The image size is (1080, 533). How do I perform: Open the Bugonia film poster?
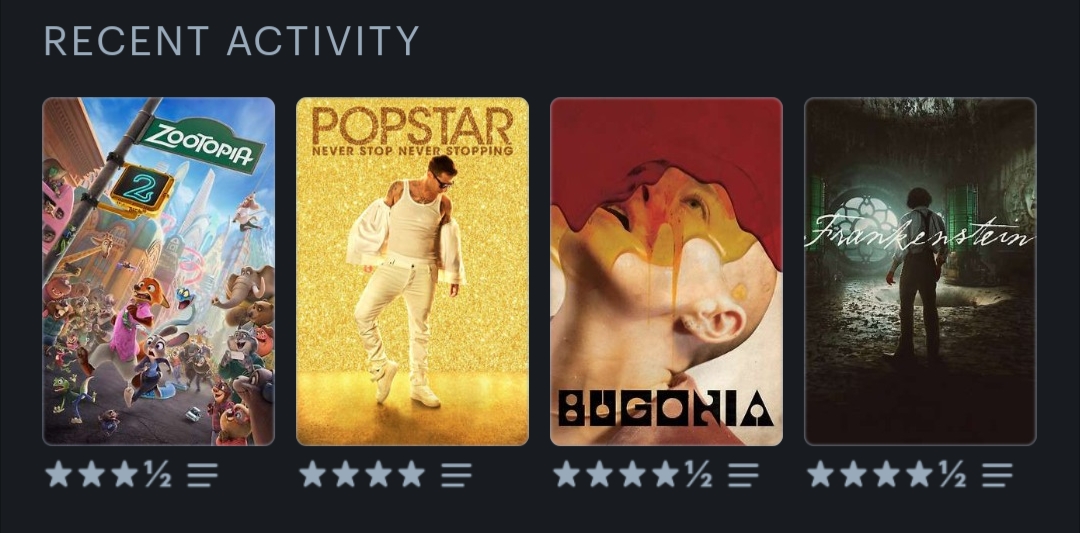(x=667, y=271)
